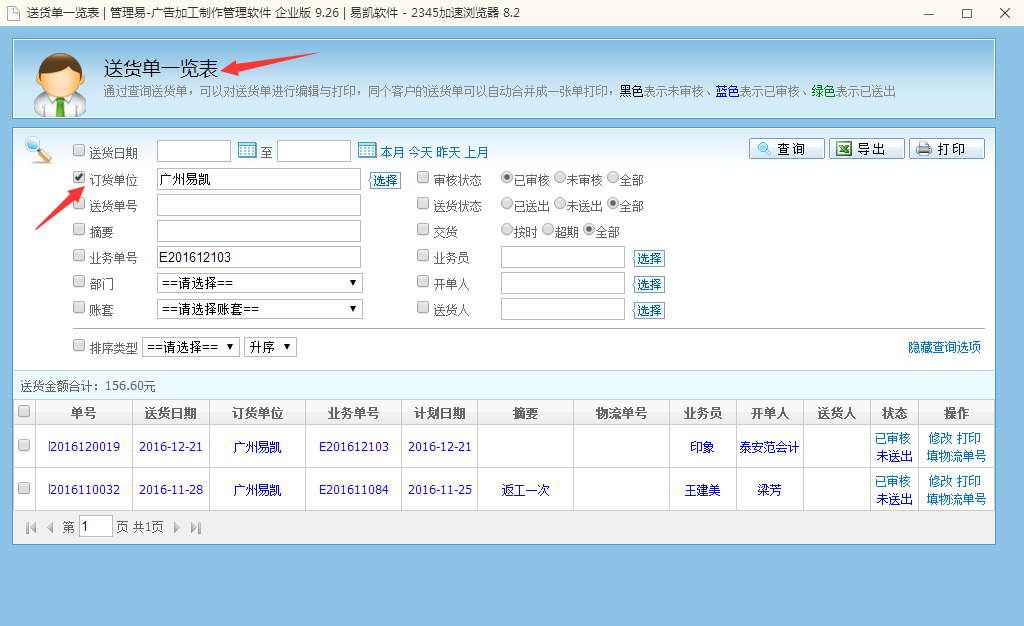Open the 账套 selection dropdown

(x=260, y=309)
